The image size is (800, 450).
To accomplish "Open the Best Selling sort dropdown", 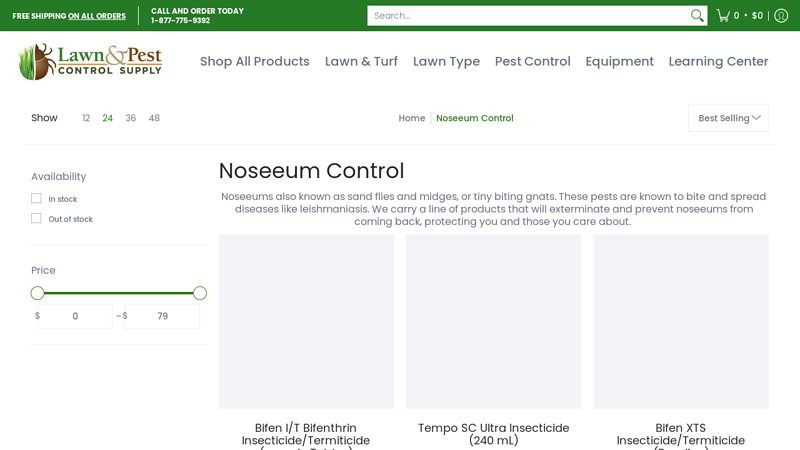I will 728,118.
